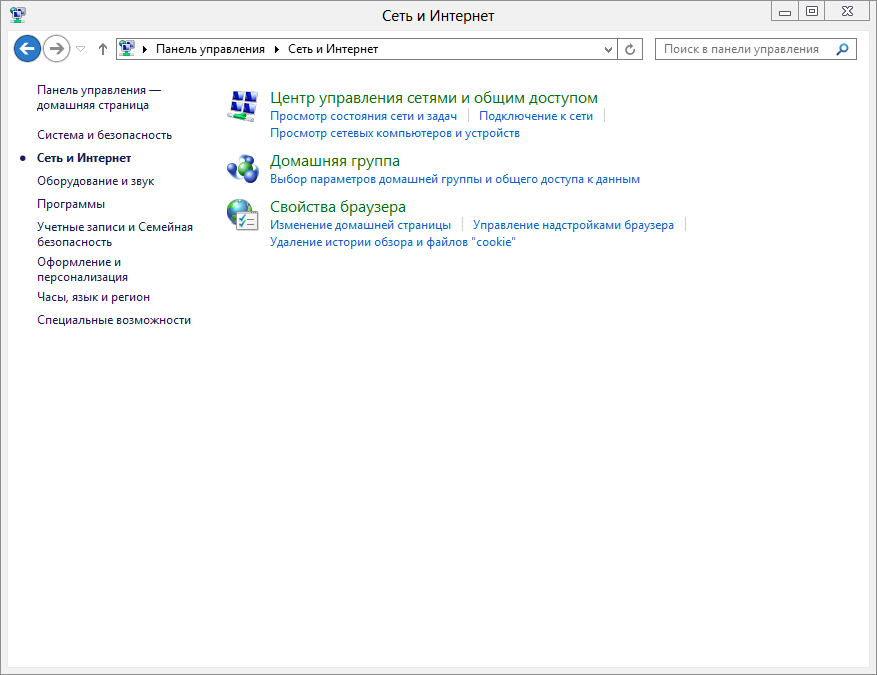
Task: Click Удаление истории обзора и файлов cookie
Action: pos(392,242)
